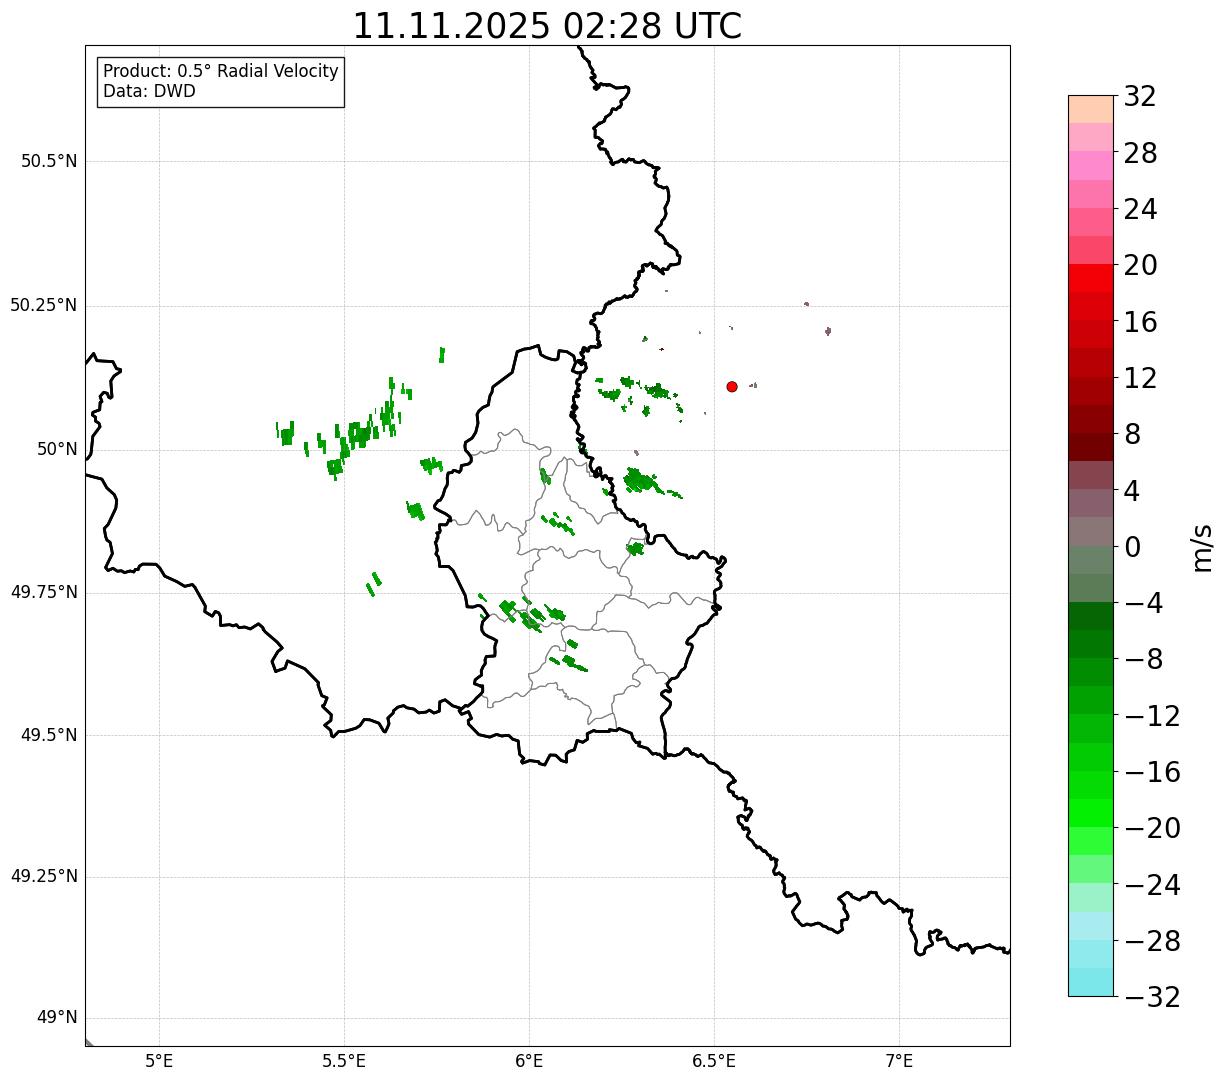
Task: Pick the cyan swatch at bottom of colorbar
Action: point(1091,982)
